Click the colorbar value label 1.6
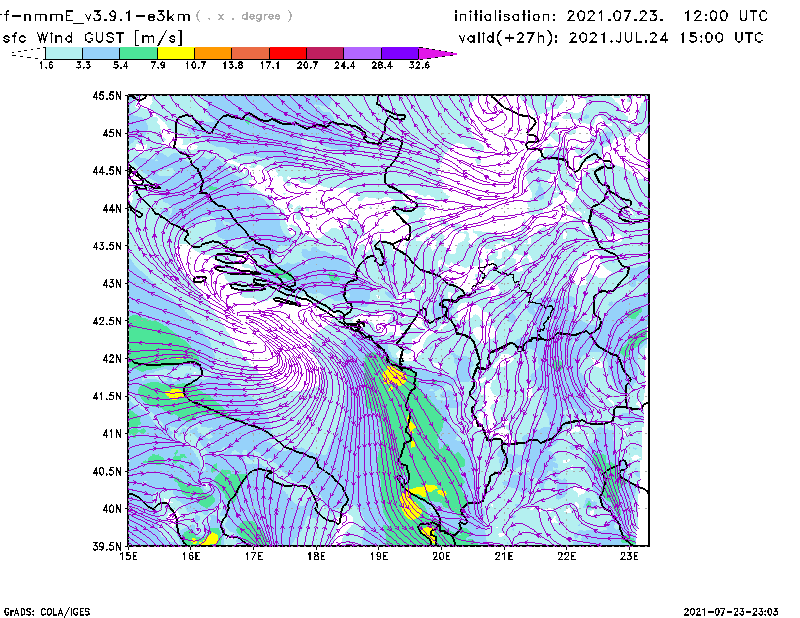 46,65
